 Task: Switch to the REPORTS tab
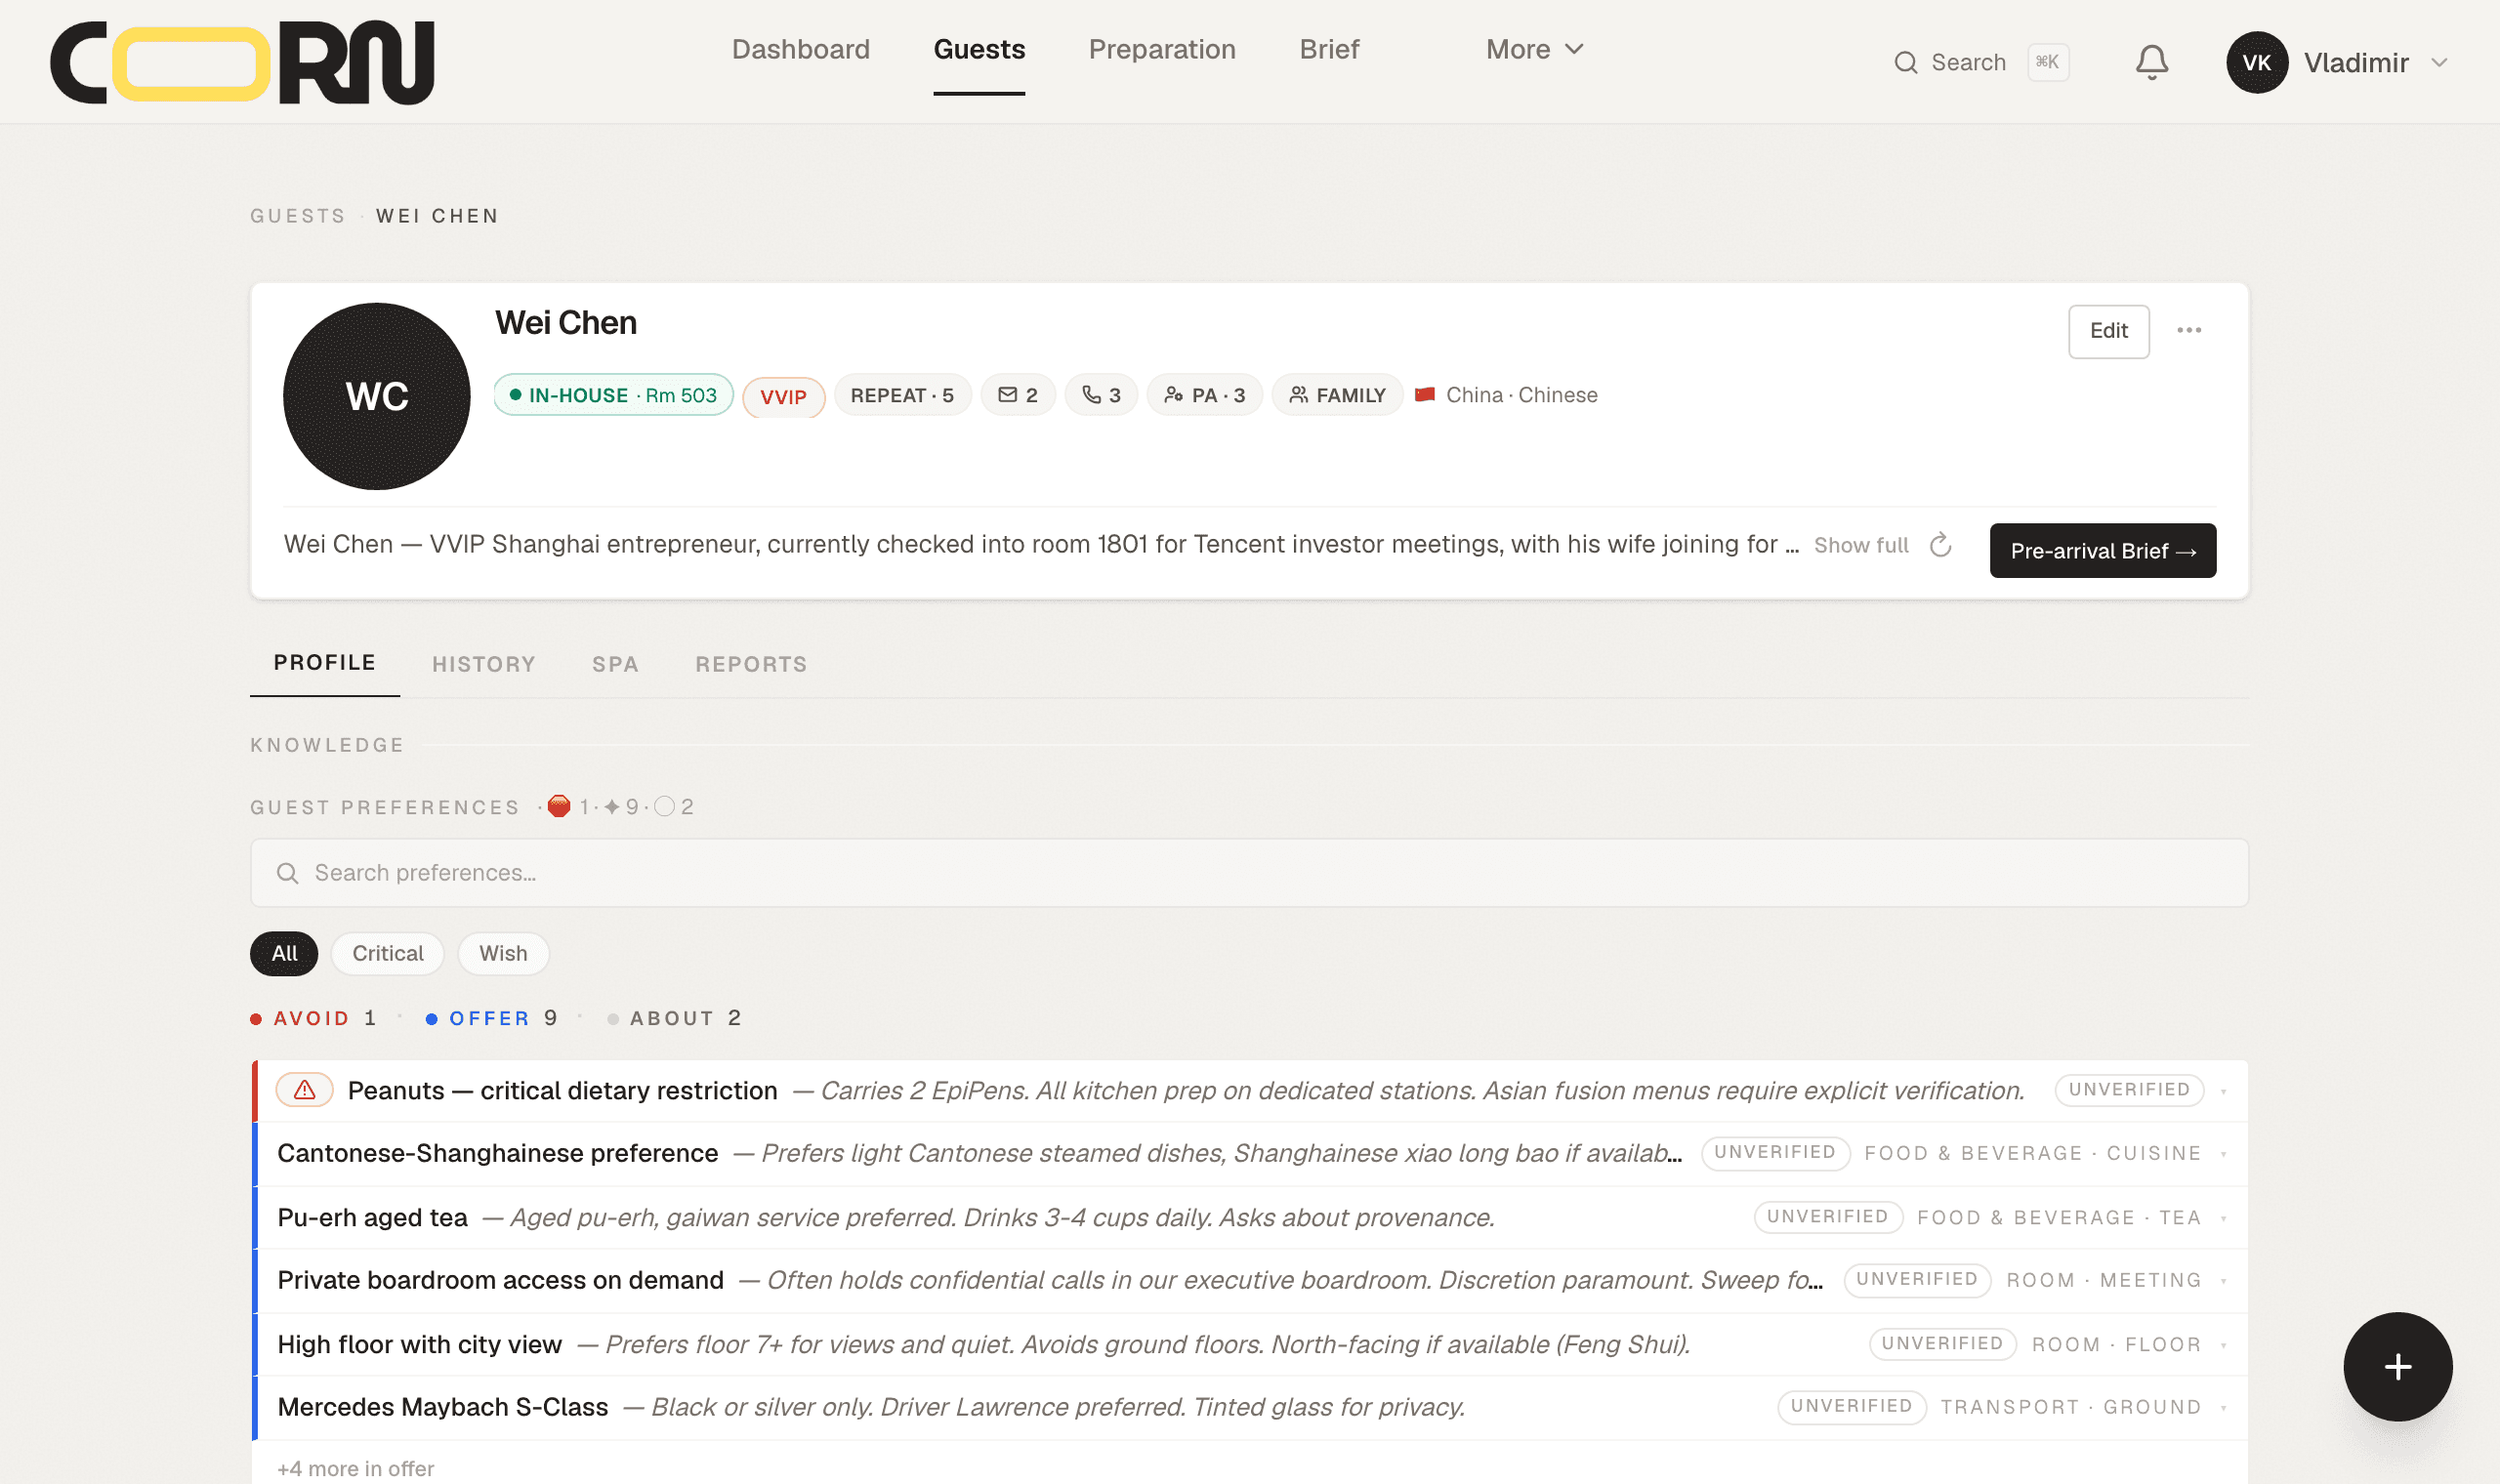(751, 664)
